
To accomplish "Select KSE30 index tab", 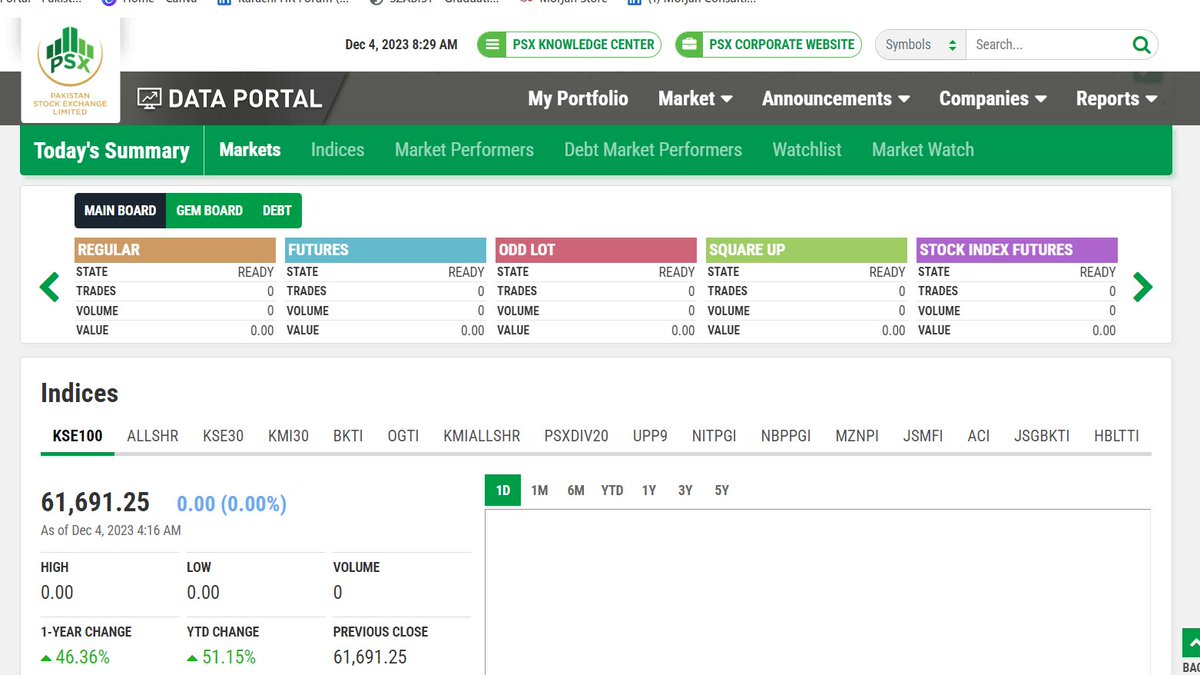I will coord(223,436).
